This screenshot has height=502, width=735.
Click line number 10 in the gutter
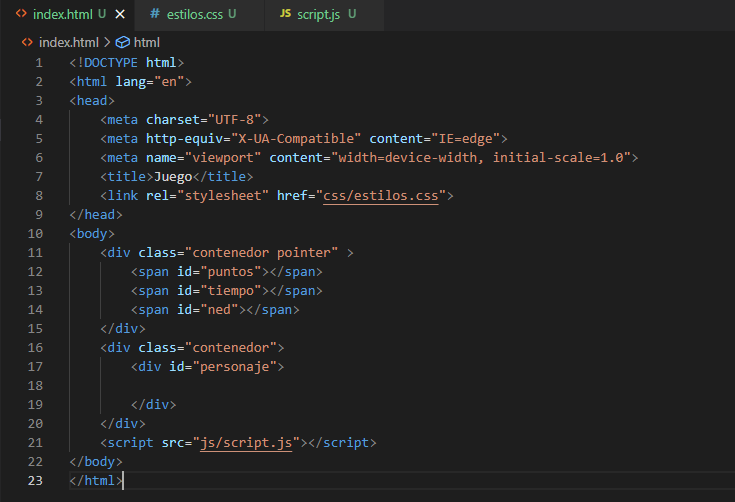(x=35, y=233)
